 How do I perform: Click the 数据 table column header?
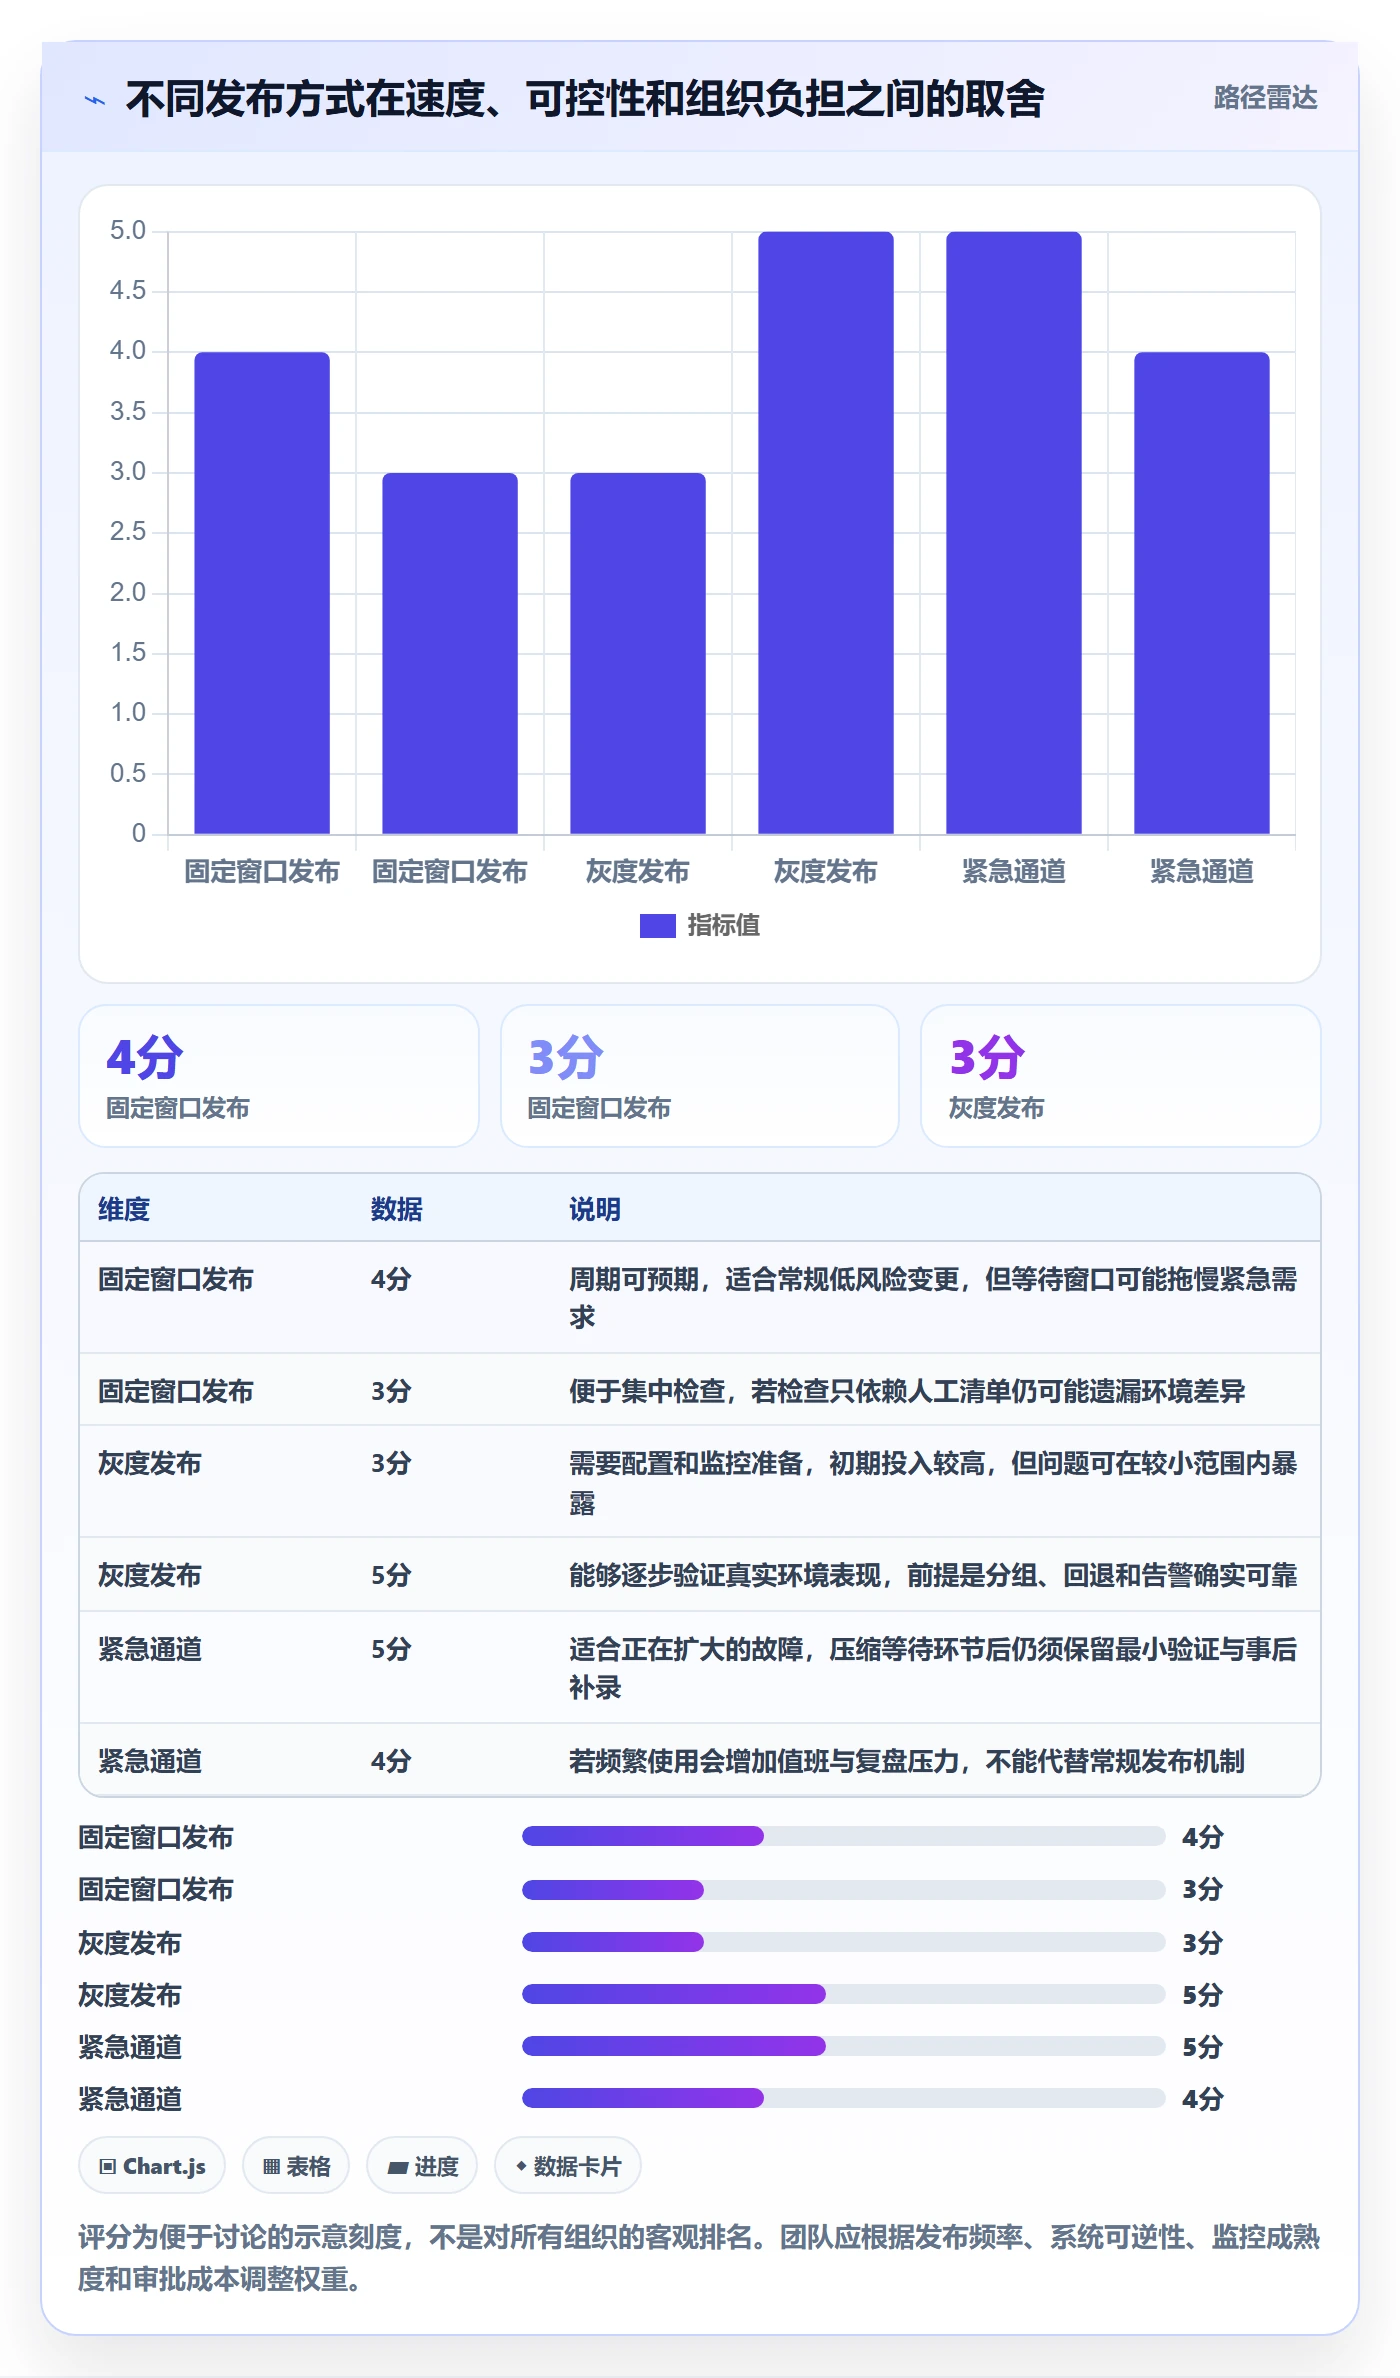397,1209
